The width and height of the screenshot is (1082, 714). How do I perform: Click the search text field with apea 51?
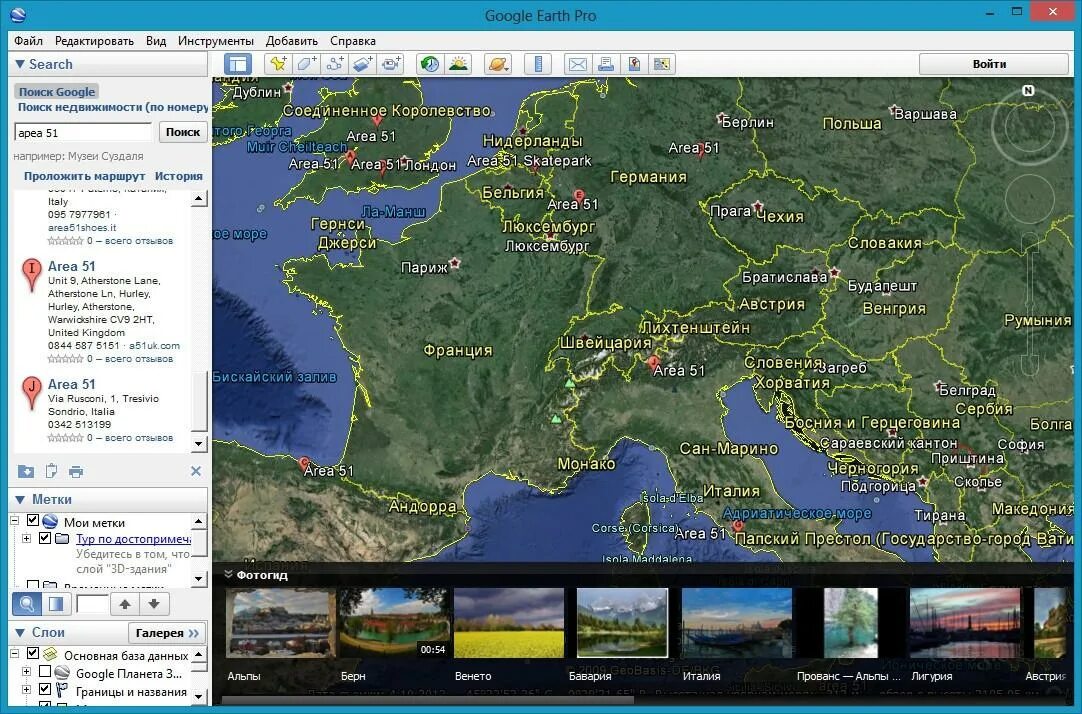(x=83, y=132)
